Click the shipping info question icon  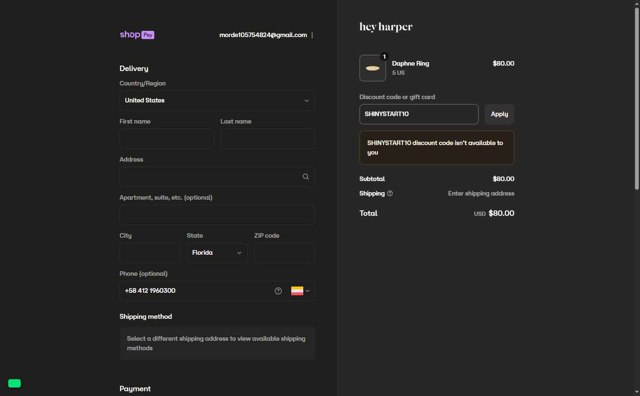coord(390,194)
